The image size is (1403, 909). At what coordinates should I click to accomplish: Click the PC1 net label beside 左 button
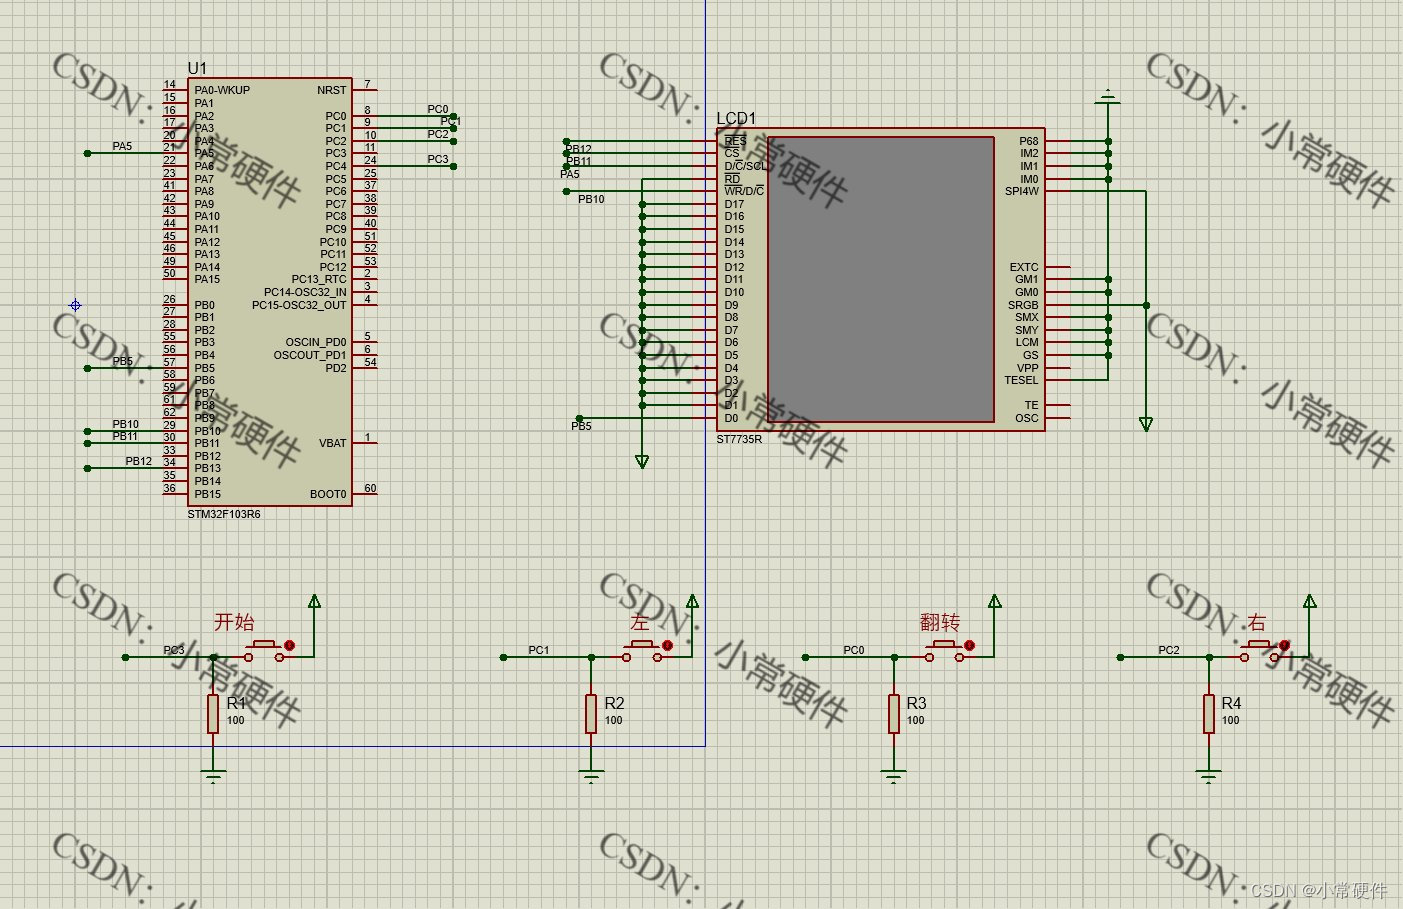tap(539, 650)
